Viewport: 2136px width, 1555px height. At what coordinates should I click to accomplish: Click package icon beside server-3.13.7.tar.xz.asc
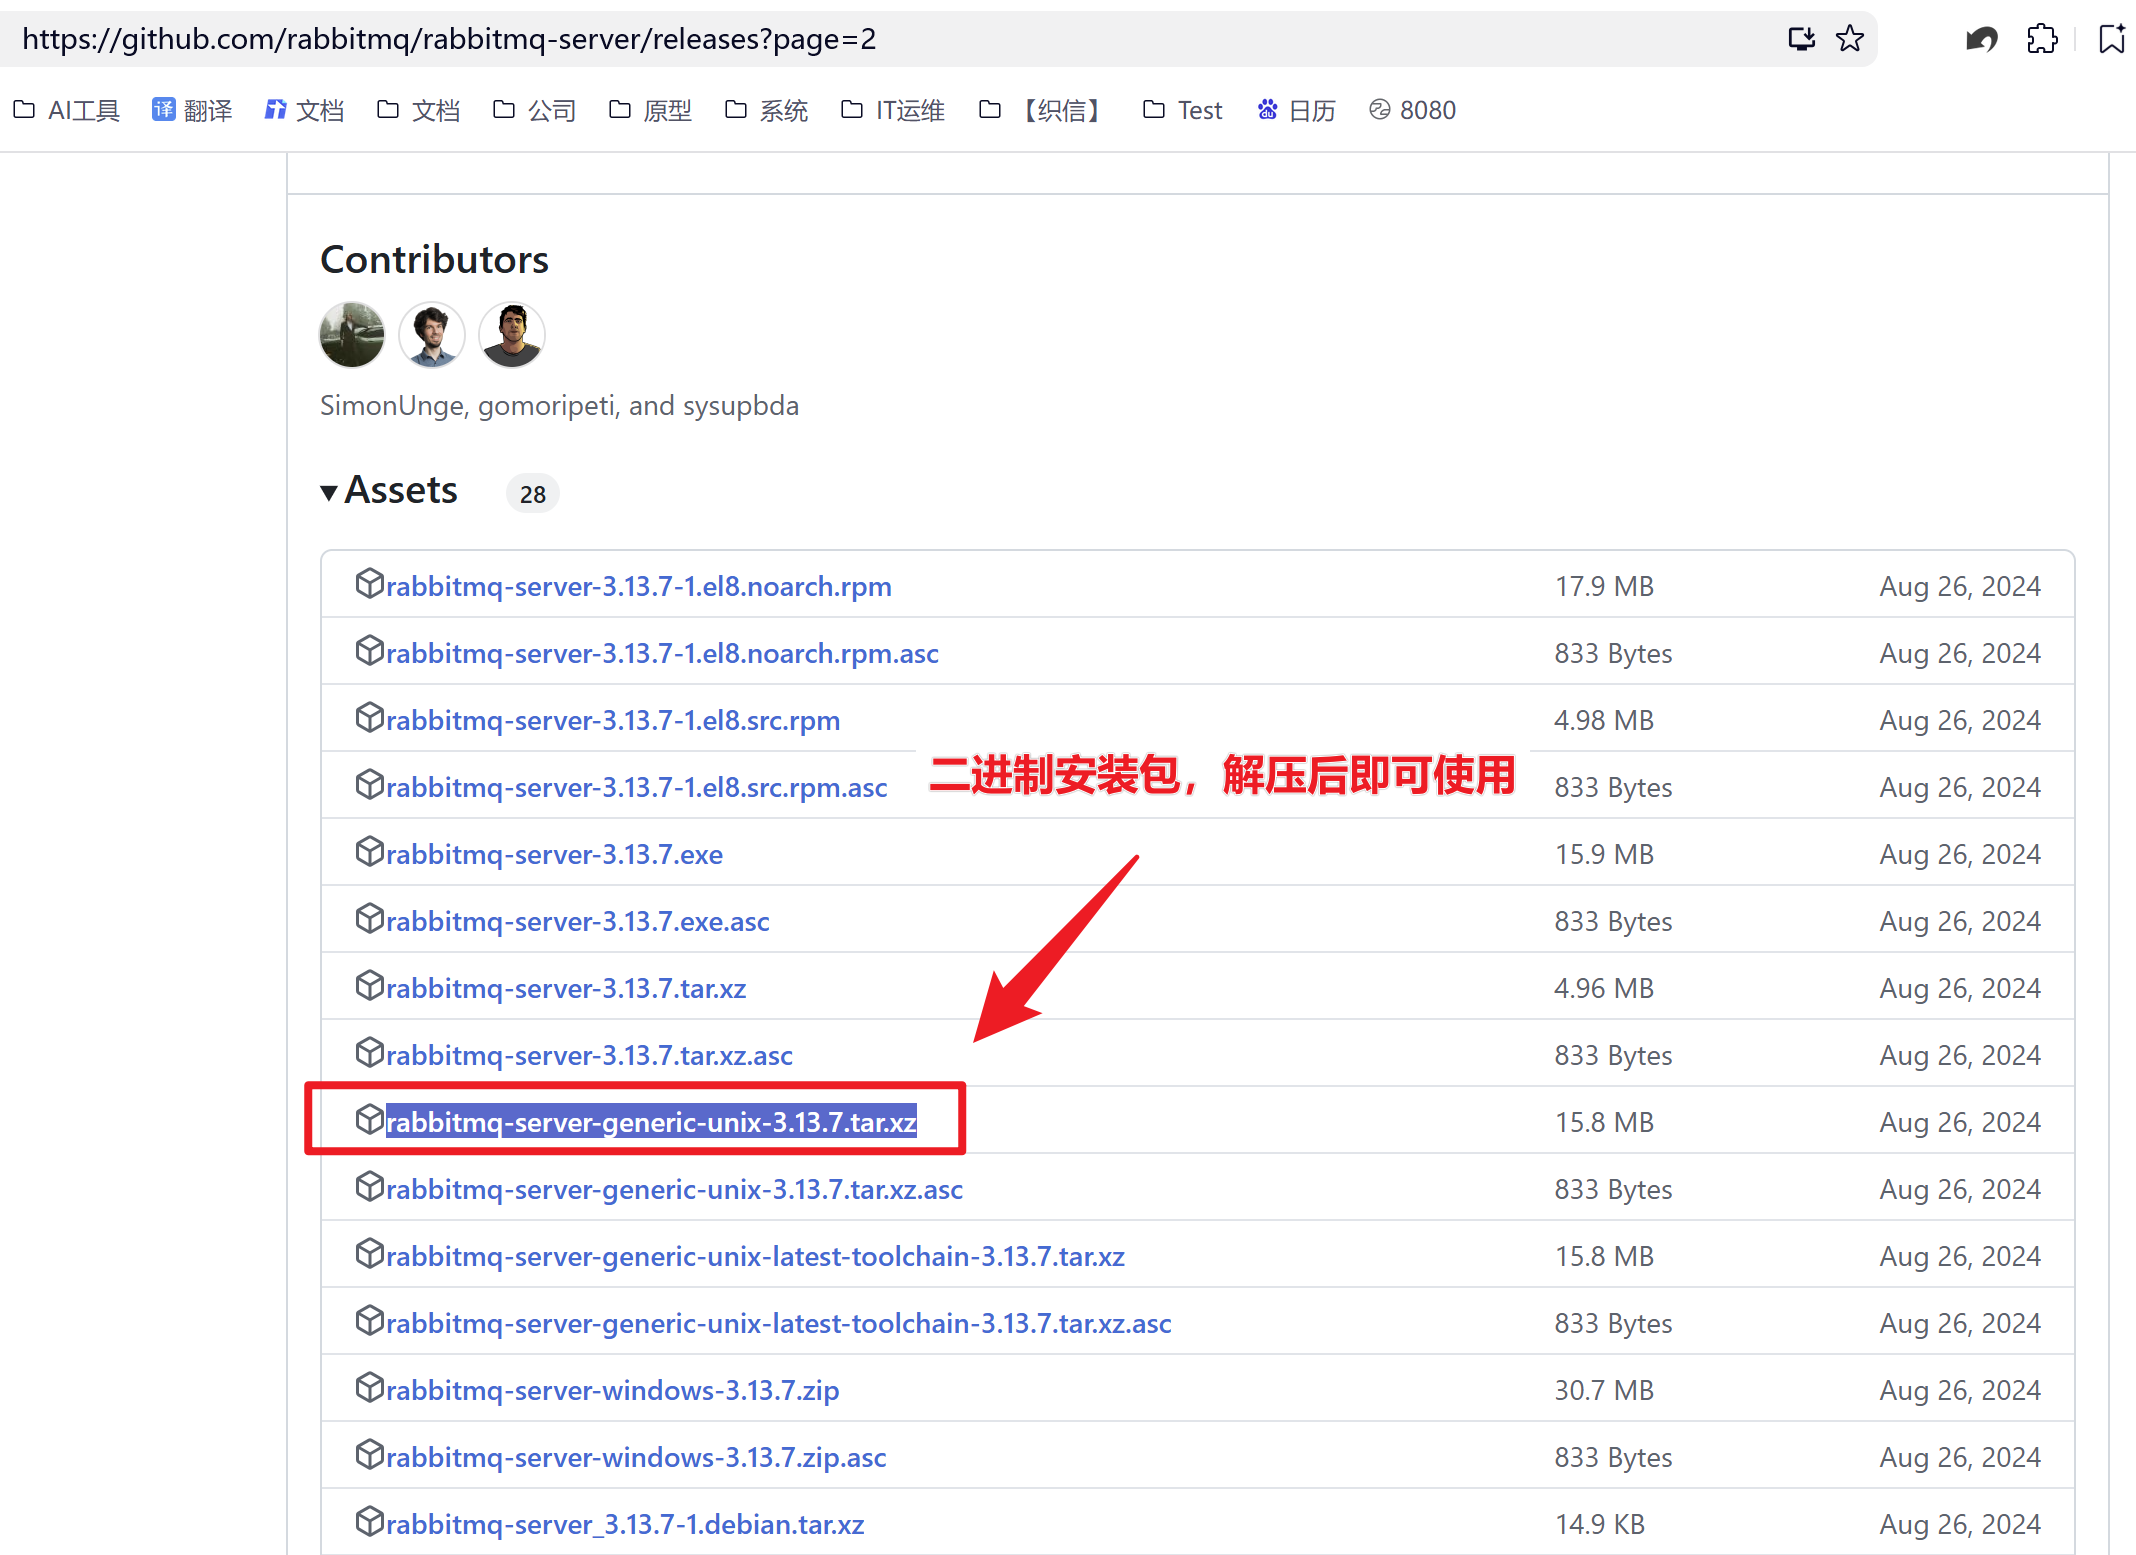(369, 1052)
